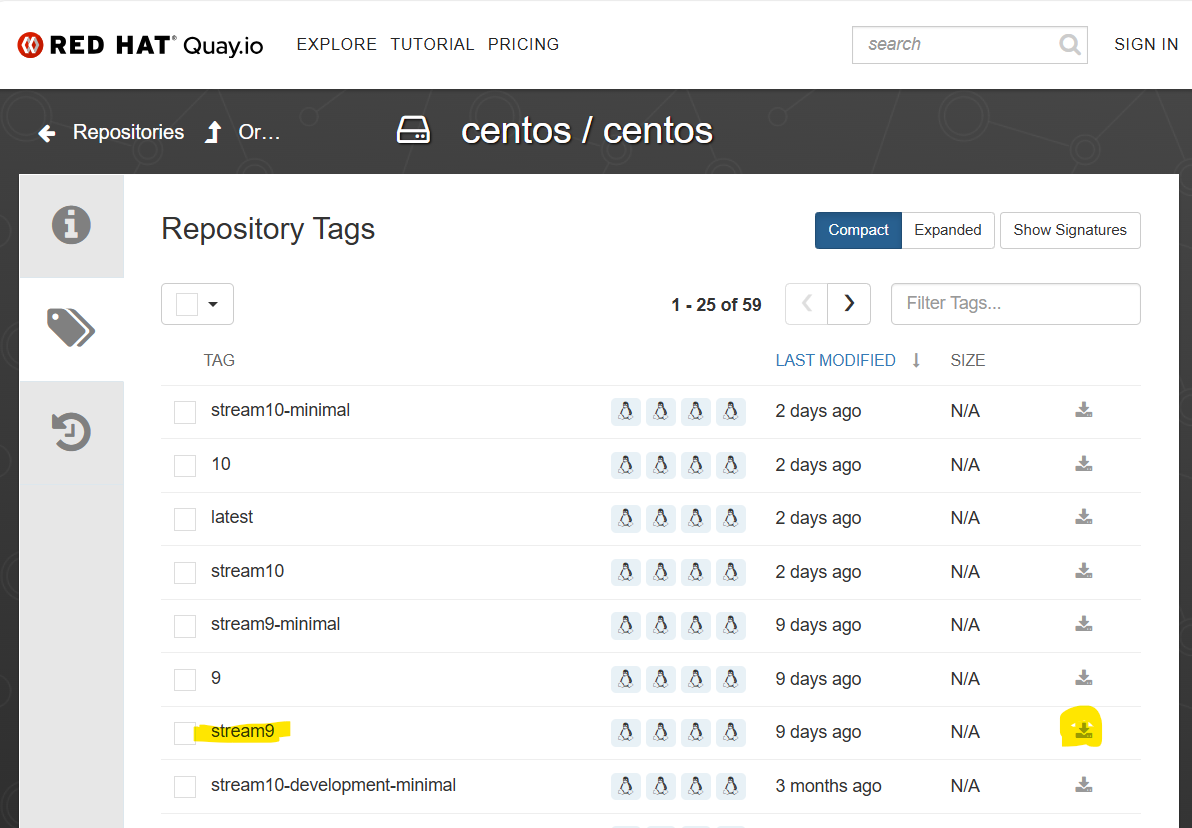The image size is (1192, 828).
Task: Fetch the stream10-minimal tag
Action: tap(1084, 411)
